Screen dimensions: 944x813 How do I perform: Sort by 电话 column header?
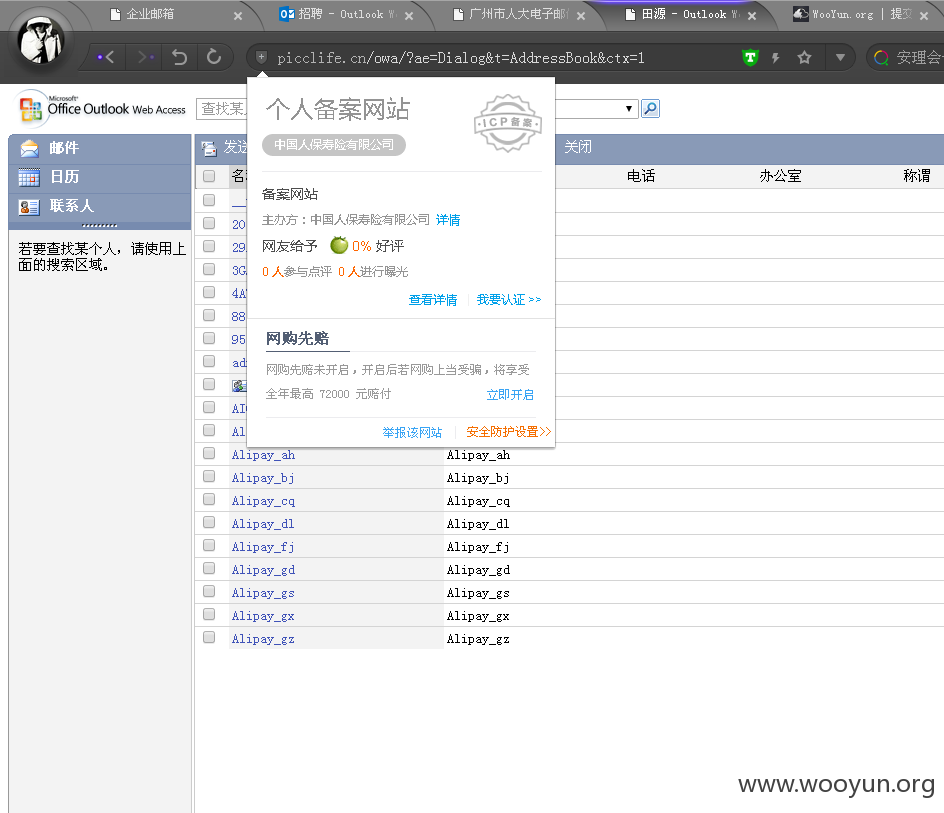pos(641,176)
